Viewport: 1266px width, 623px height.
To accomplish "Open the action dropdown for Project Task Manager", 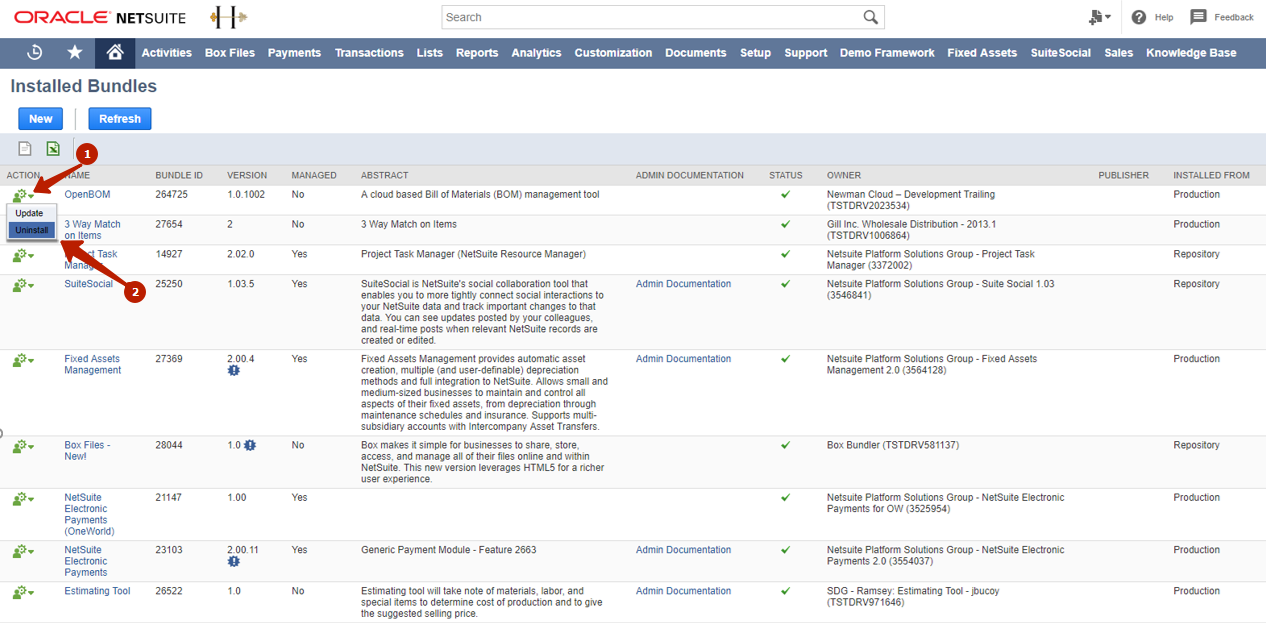I will click(23, 256).
